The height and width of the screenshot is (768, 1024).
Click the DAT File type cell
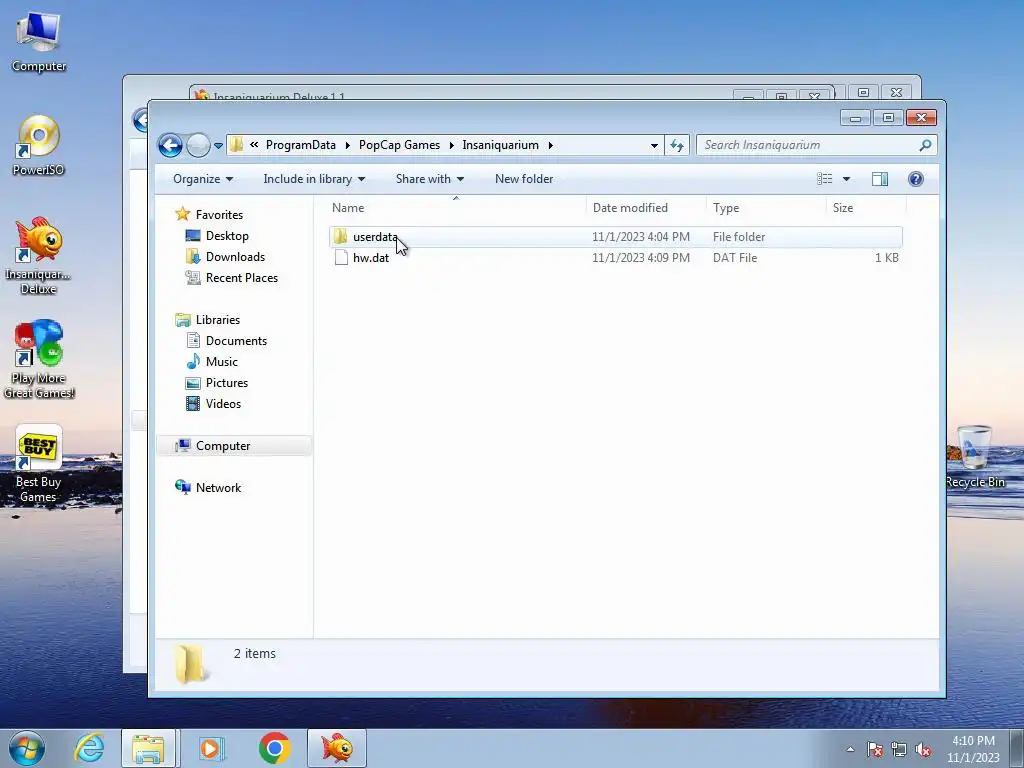pyautogui.click(x=735, y=258)
